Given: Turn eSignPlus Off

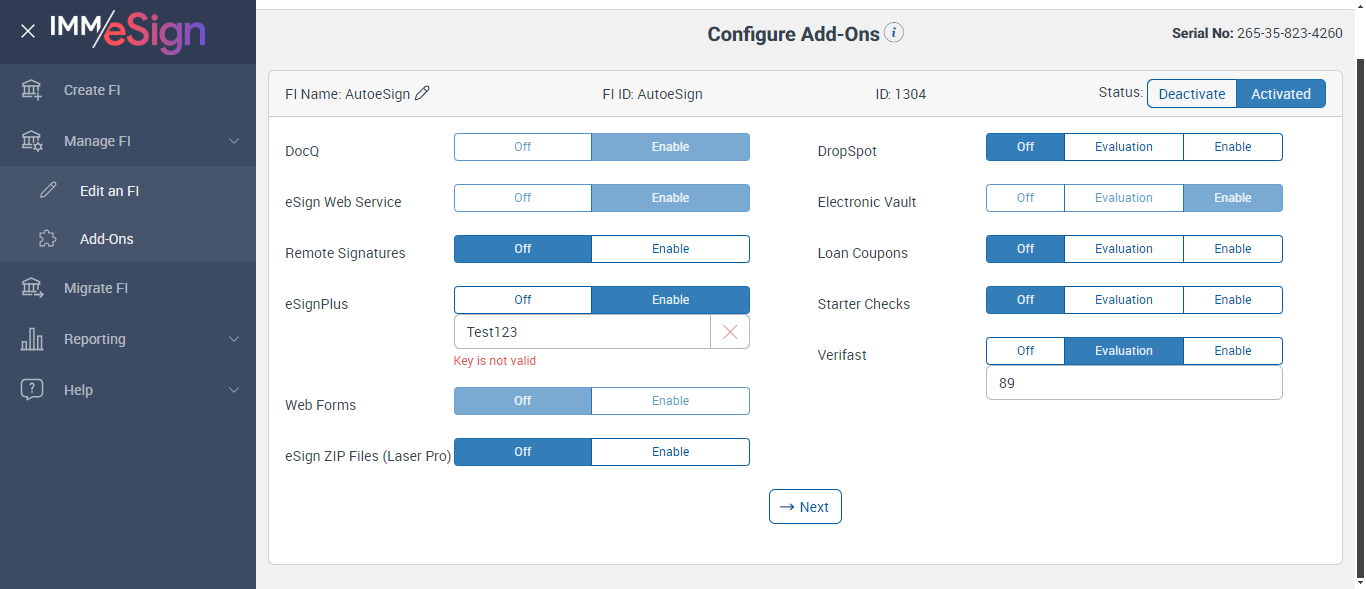Looking at the screenshot, I should tap(522, 300).
